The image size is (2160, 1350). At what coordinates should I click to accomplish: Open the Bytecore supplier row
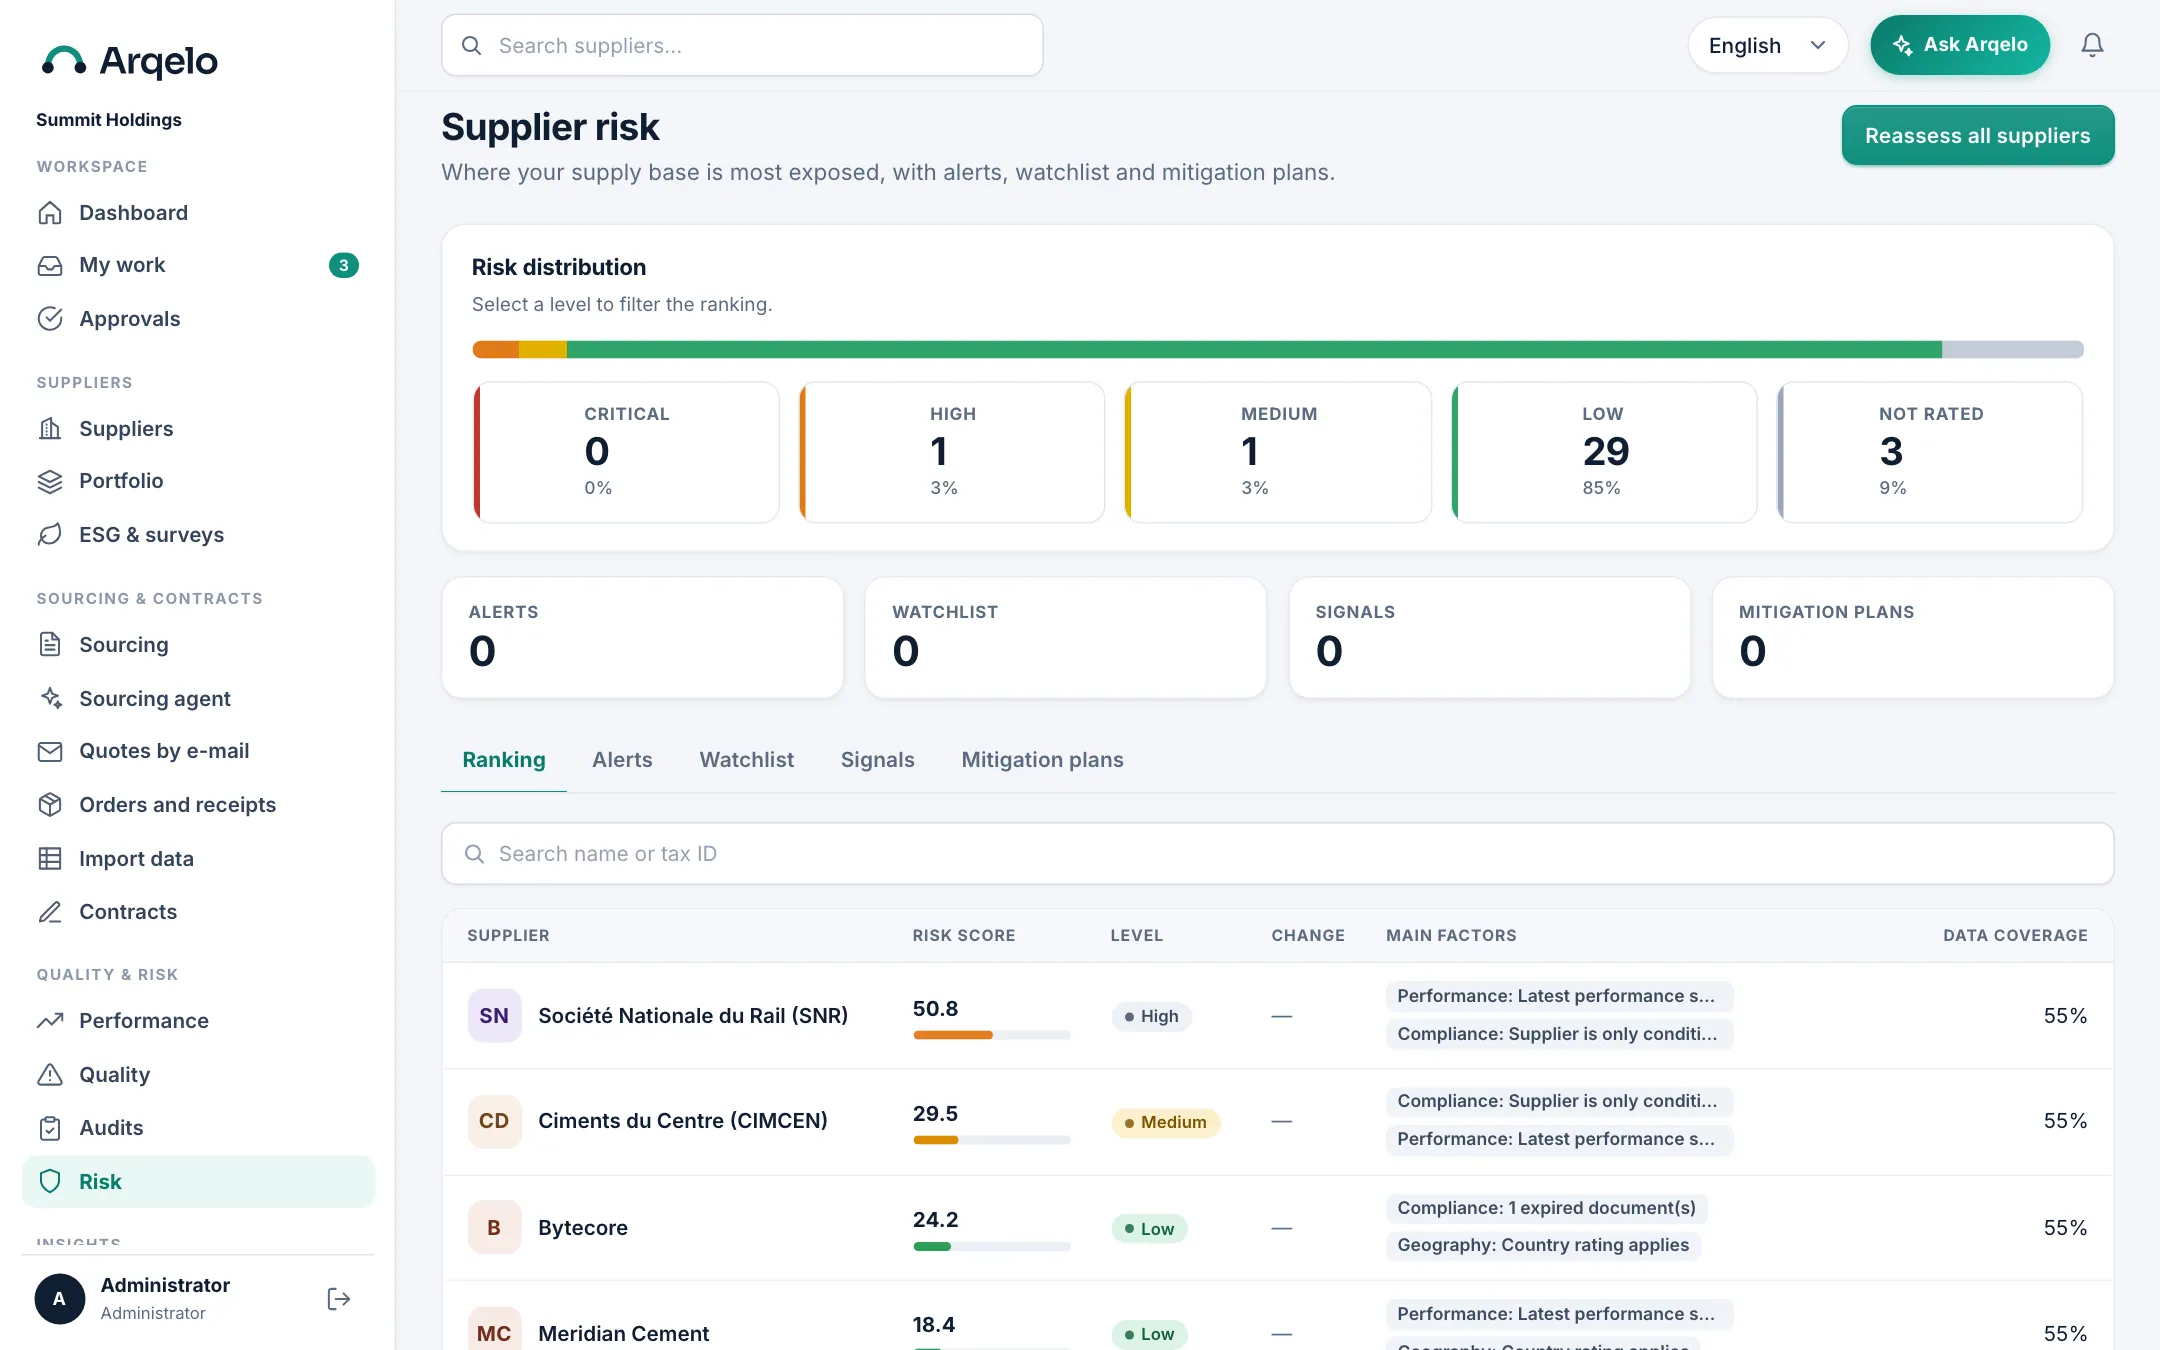pos(1278,1228)
